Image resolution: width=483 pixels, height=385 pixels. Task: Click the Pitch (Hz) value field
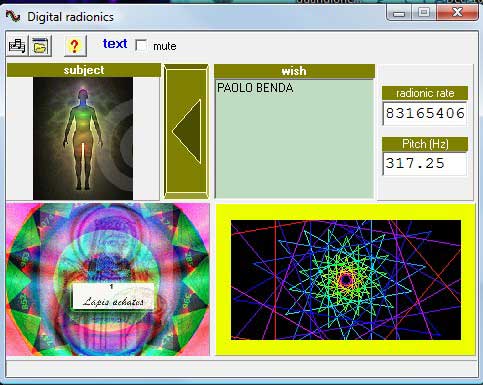[x=425, y=163]
